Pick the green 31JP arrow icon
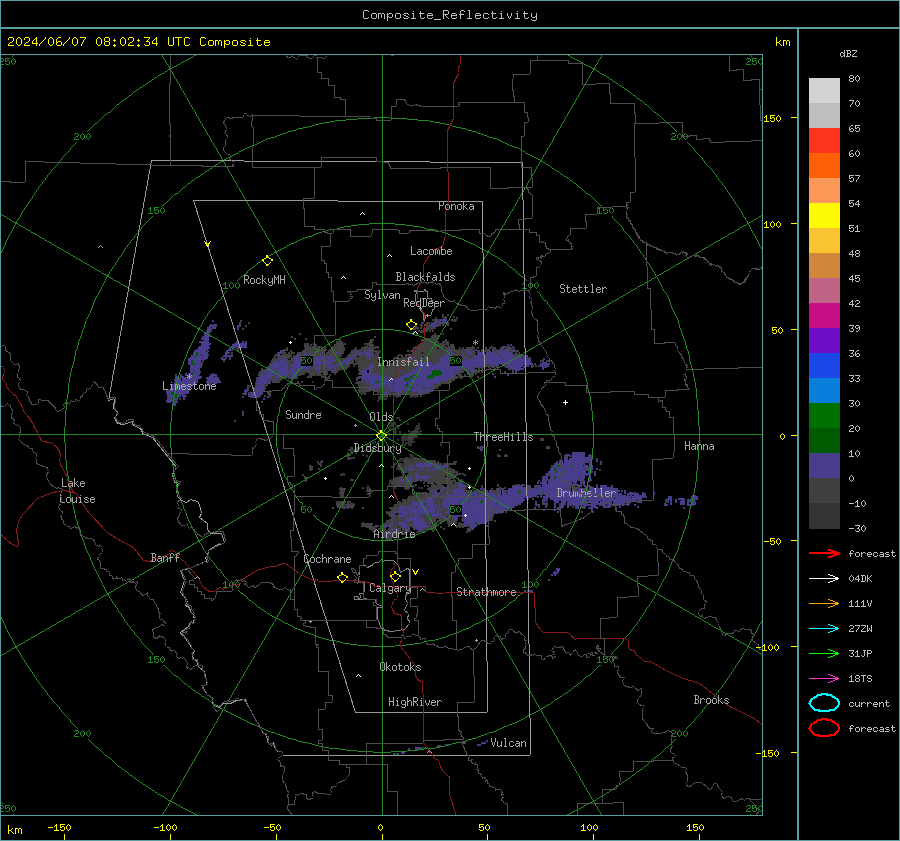This screenshot has width=900, height=841. [824, 653]
